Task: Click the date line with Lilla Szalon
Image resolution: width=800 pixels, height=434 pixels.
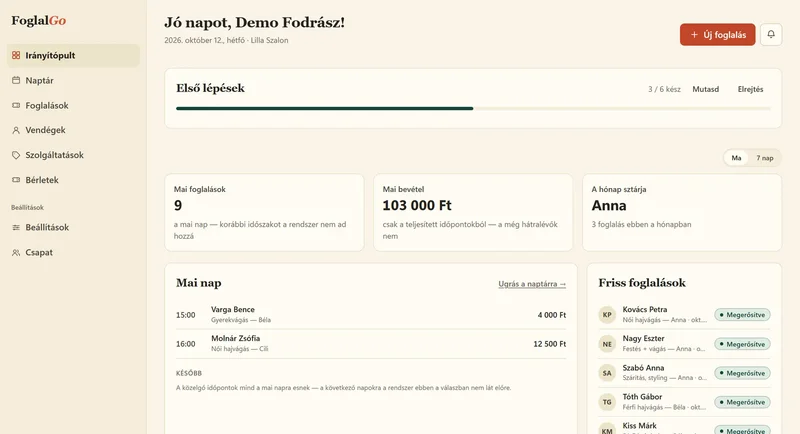Action: (x=226, y=40)
